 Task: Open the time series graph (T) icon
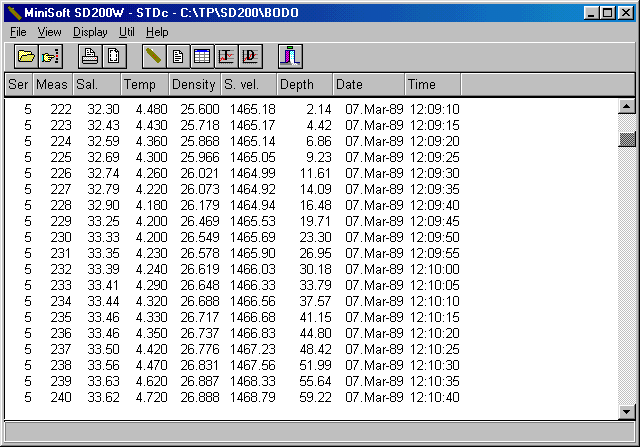click(x=226, y=56)
